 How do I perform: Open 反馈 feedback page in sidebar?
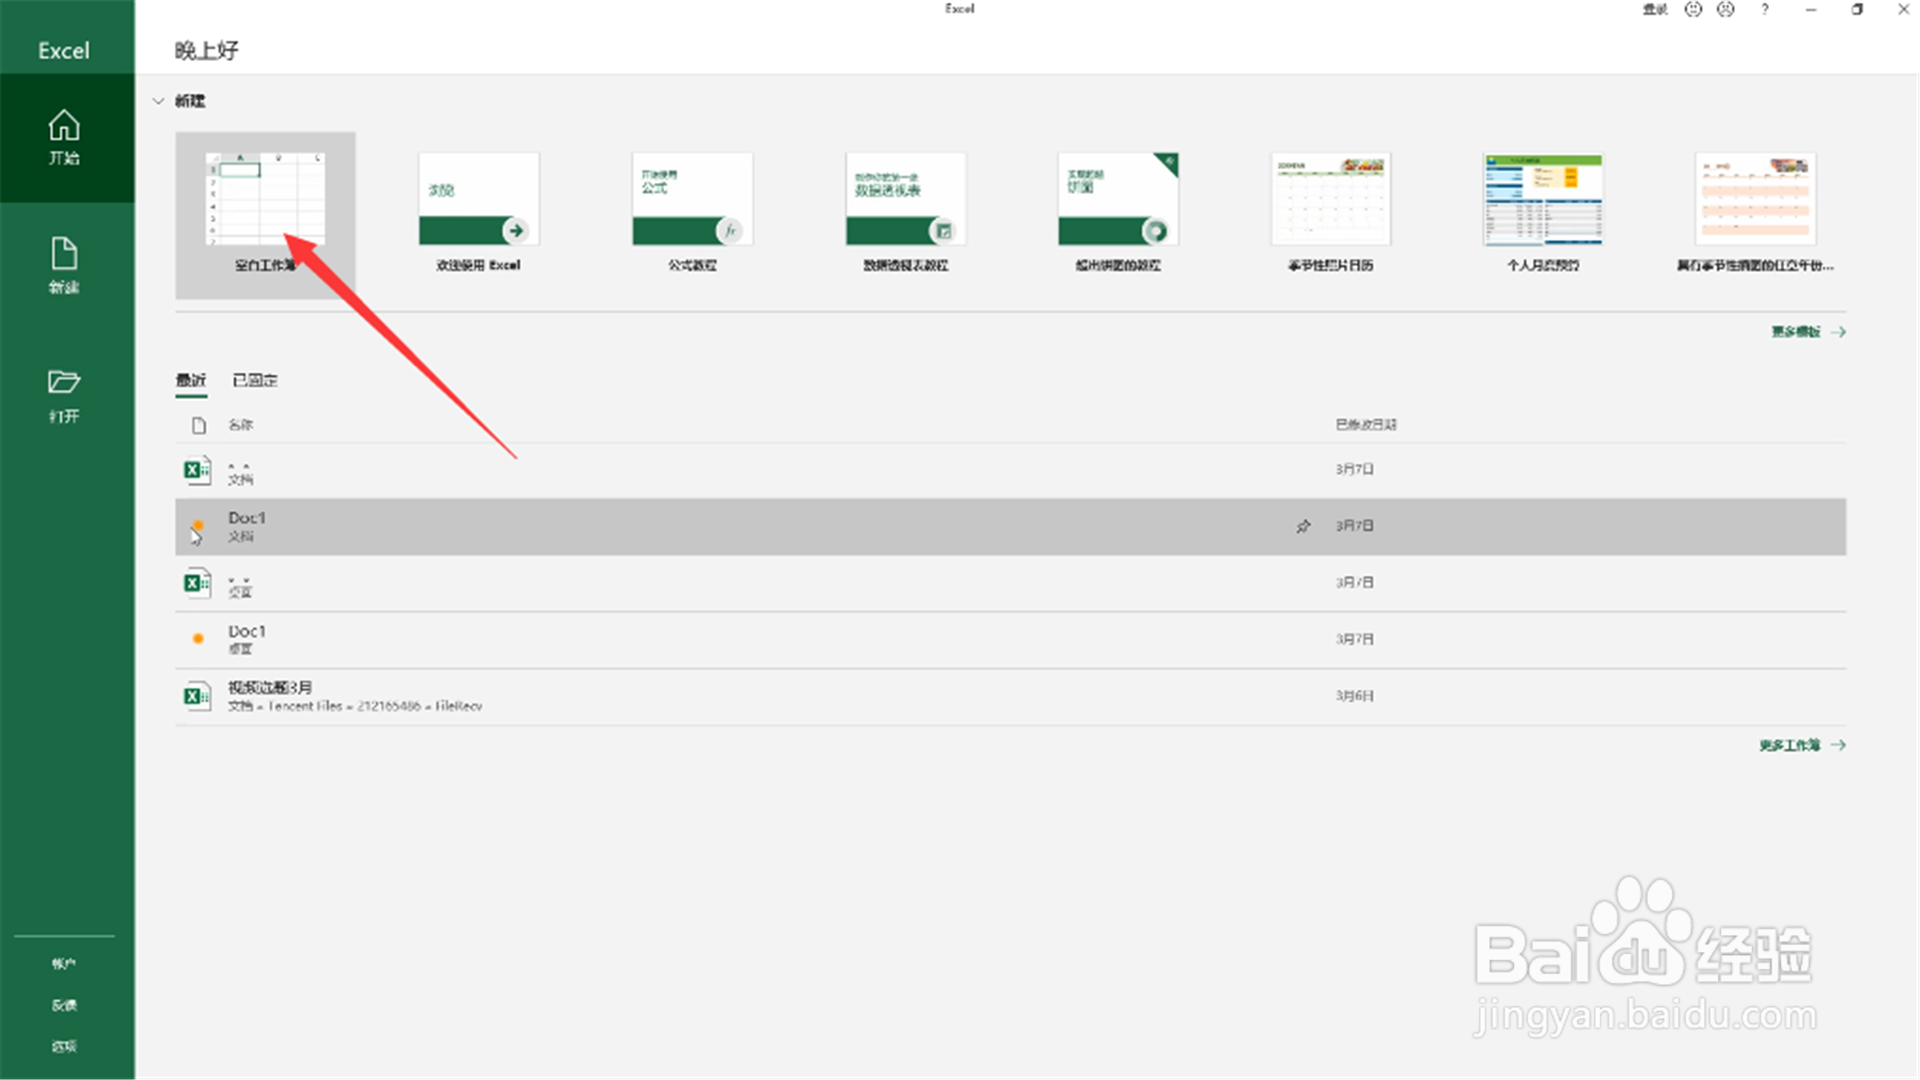[x=64, y=1005]
